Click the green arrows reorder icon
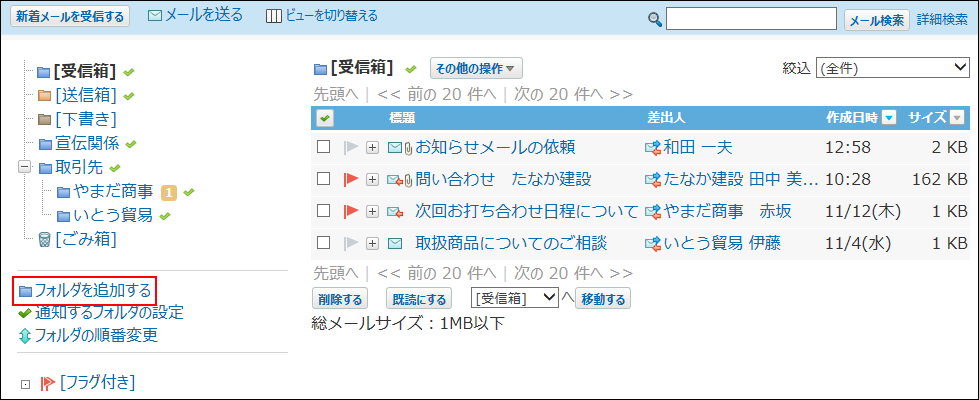Viewport: 979px width, 400px height. click(x=25, y=336)
